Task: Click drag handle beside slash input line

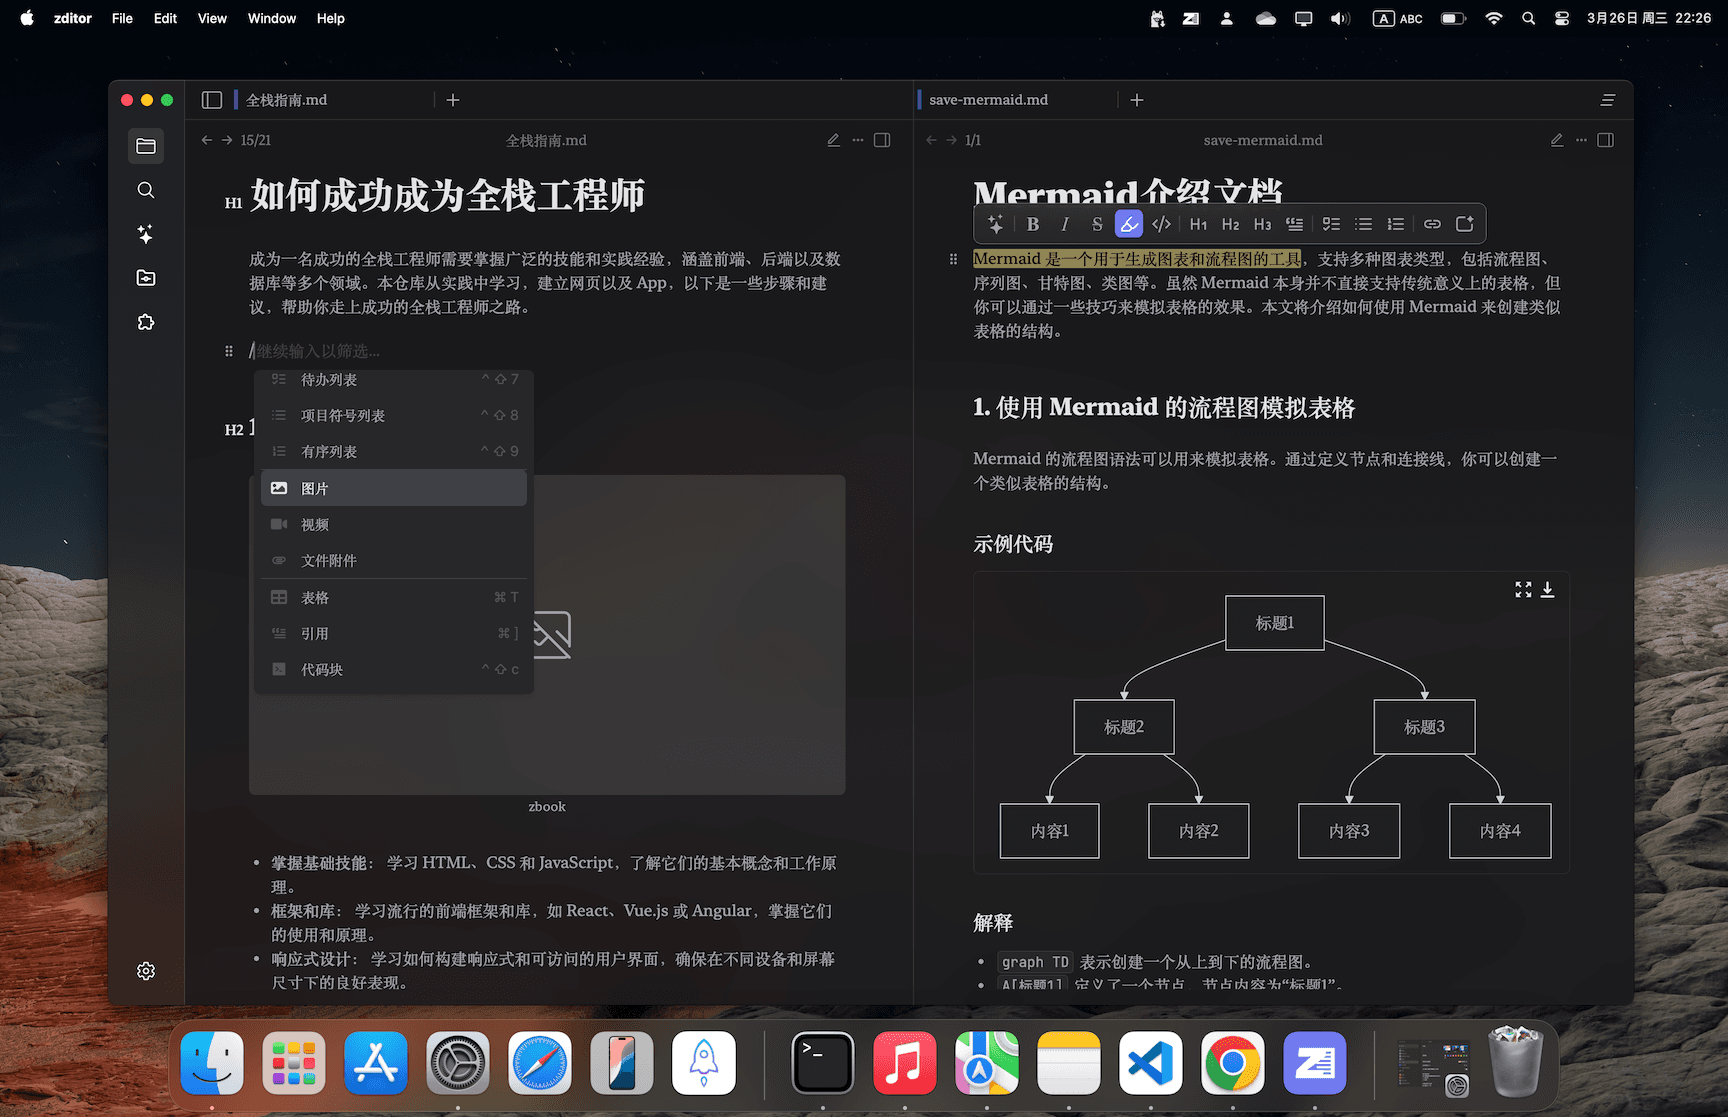Action: (x=229, y=351)
